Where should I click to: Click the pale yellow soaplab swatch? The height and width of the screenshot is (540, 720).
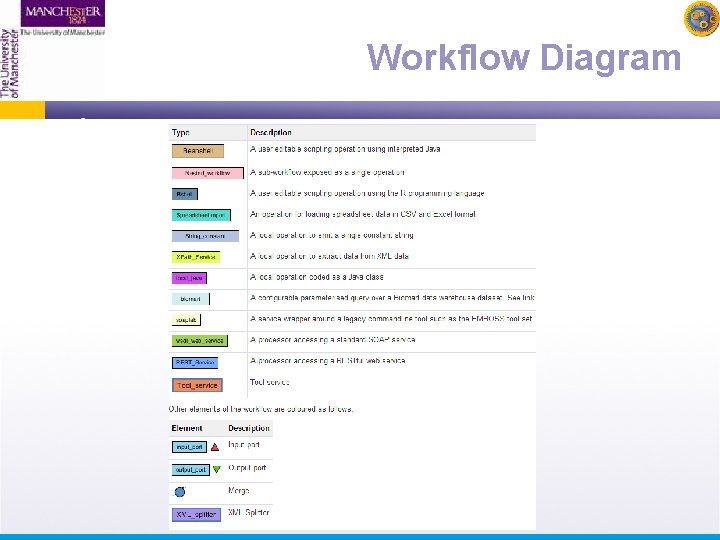tap(186, 320)
